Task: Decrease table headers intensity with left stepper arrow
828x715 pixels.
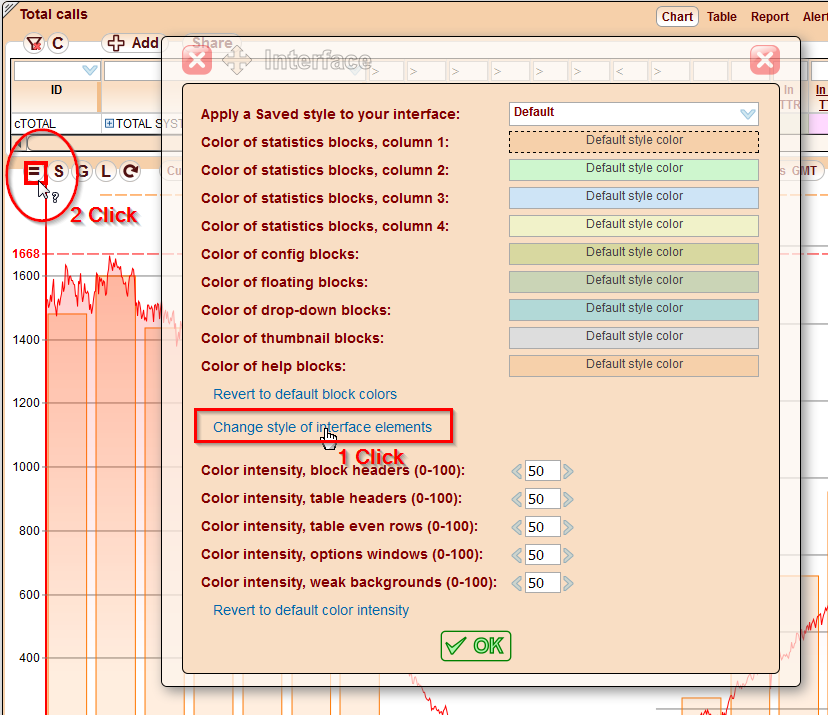Action: (x=518, y=498)
